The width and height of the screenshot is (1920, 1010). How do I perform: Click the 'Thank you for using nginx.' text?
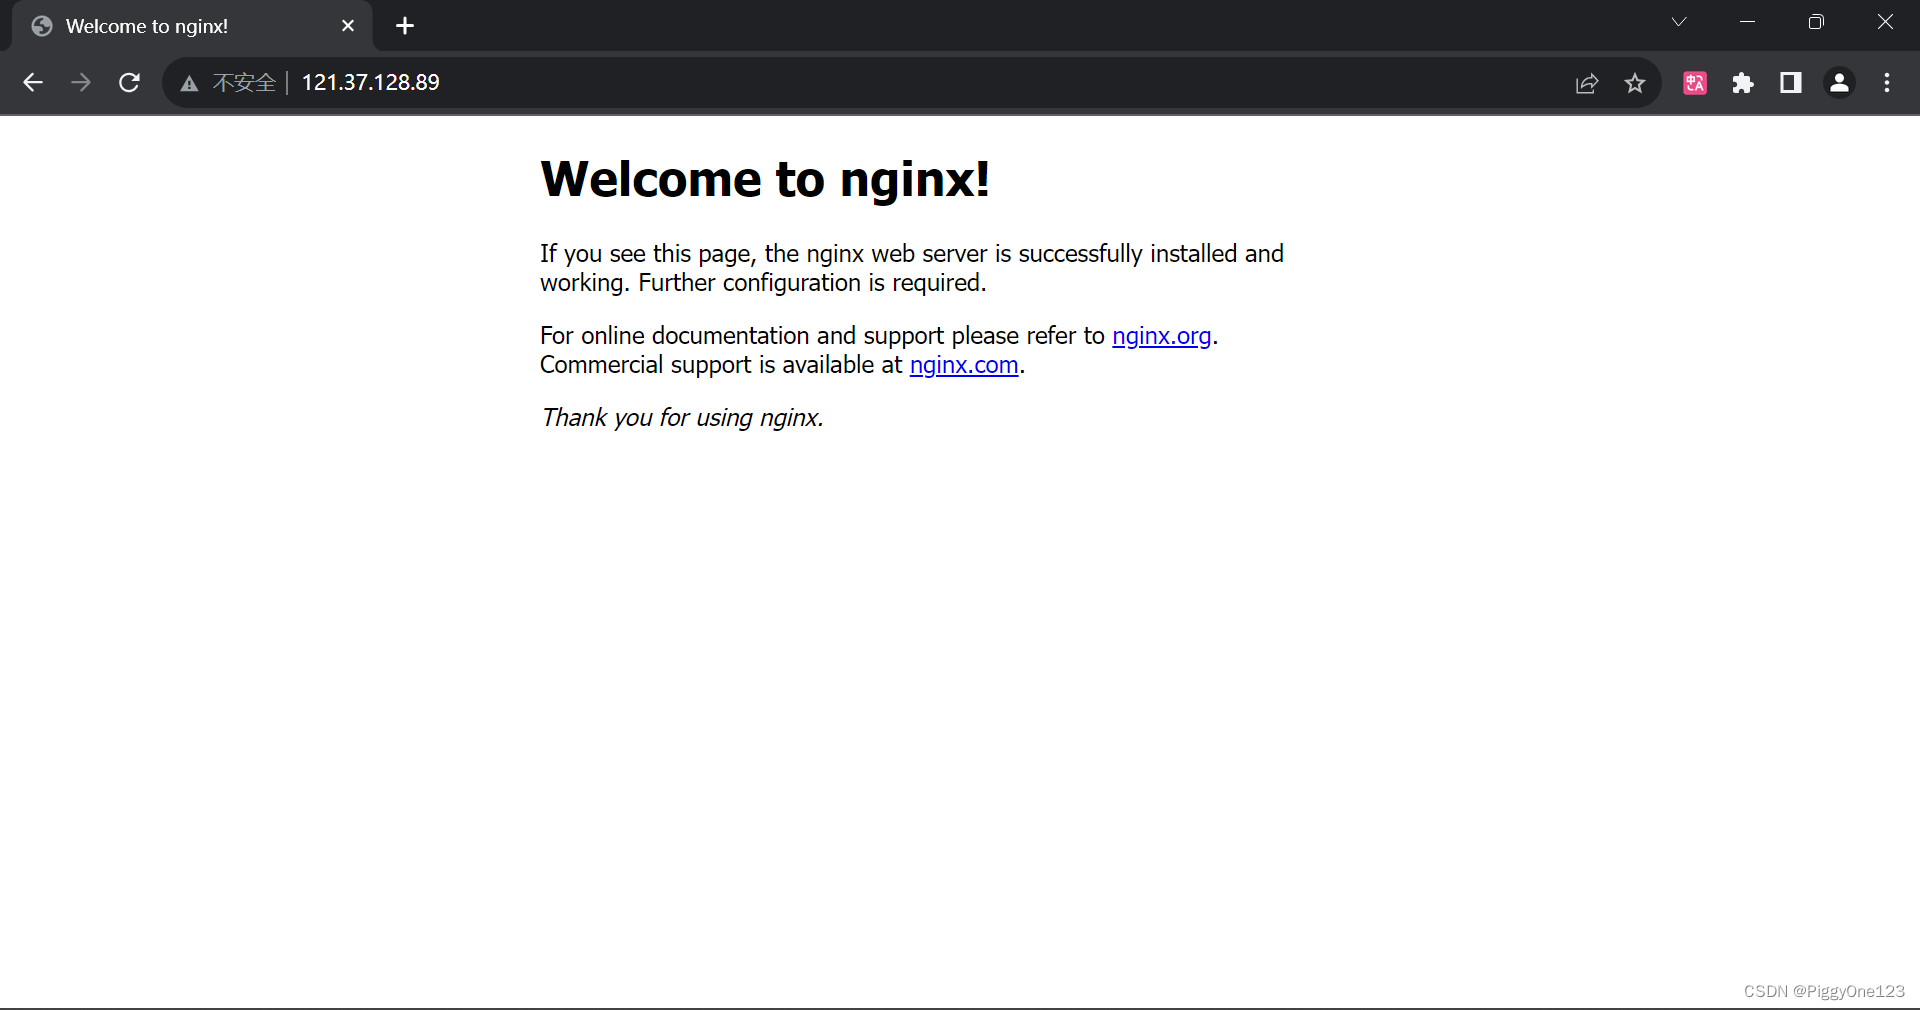click(682, 418)
